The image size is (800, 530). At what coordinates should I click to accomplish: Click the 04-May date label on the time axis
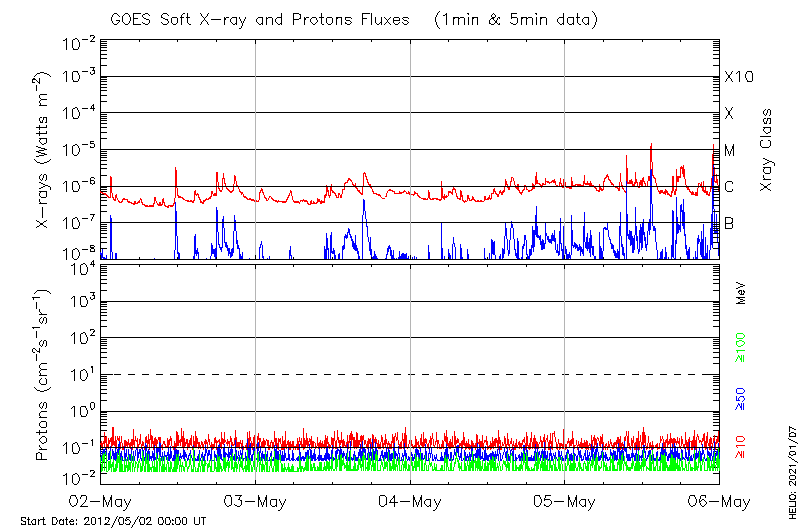[410, 502]
